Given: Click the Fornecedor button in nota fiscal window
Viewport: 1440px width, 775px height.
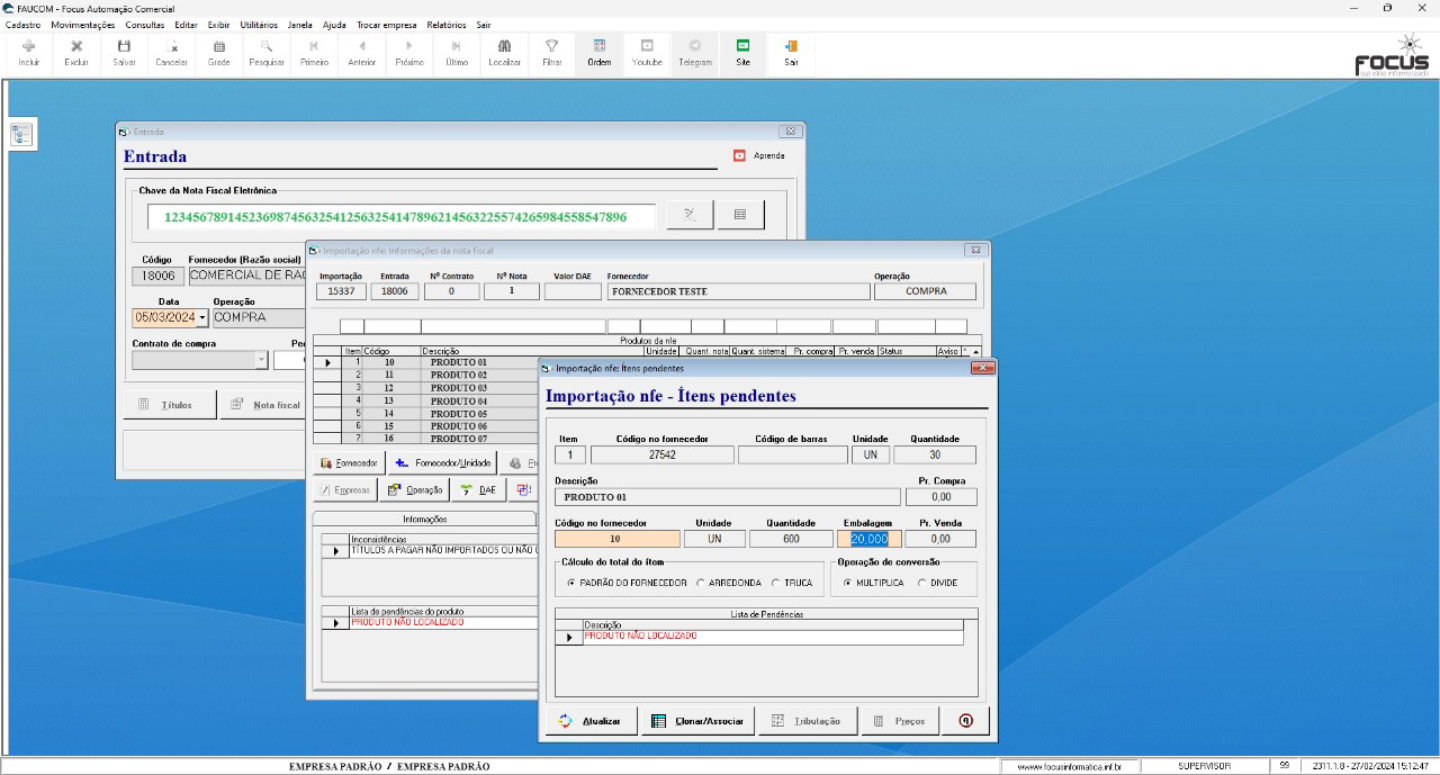Looking at the screenshot, I should 349,464.
